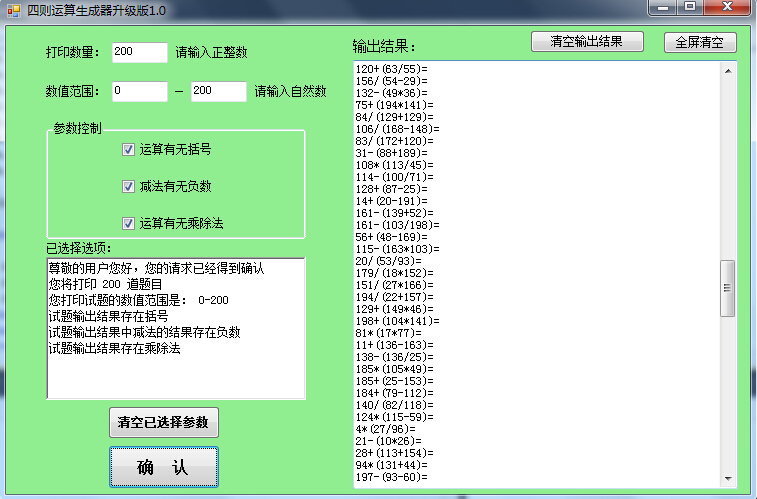This screenshot has height=499, width=757.
Task: Select the output line 140/(82/118)=
Action: coord(394,405)
